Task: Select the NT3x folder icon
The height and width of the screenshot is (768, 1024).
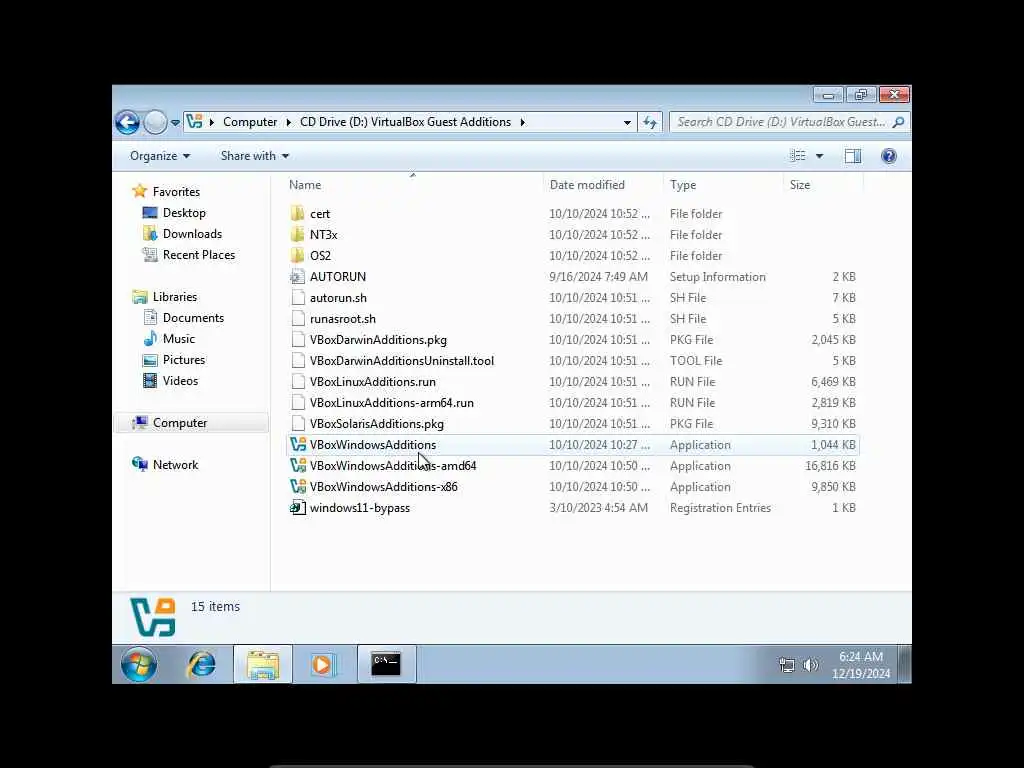Action: 298,234
